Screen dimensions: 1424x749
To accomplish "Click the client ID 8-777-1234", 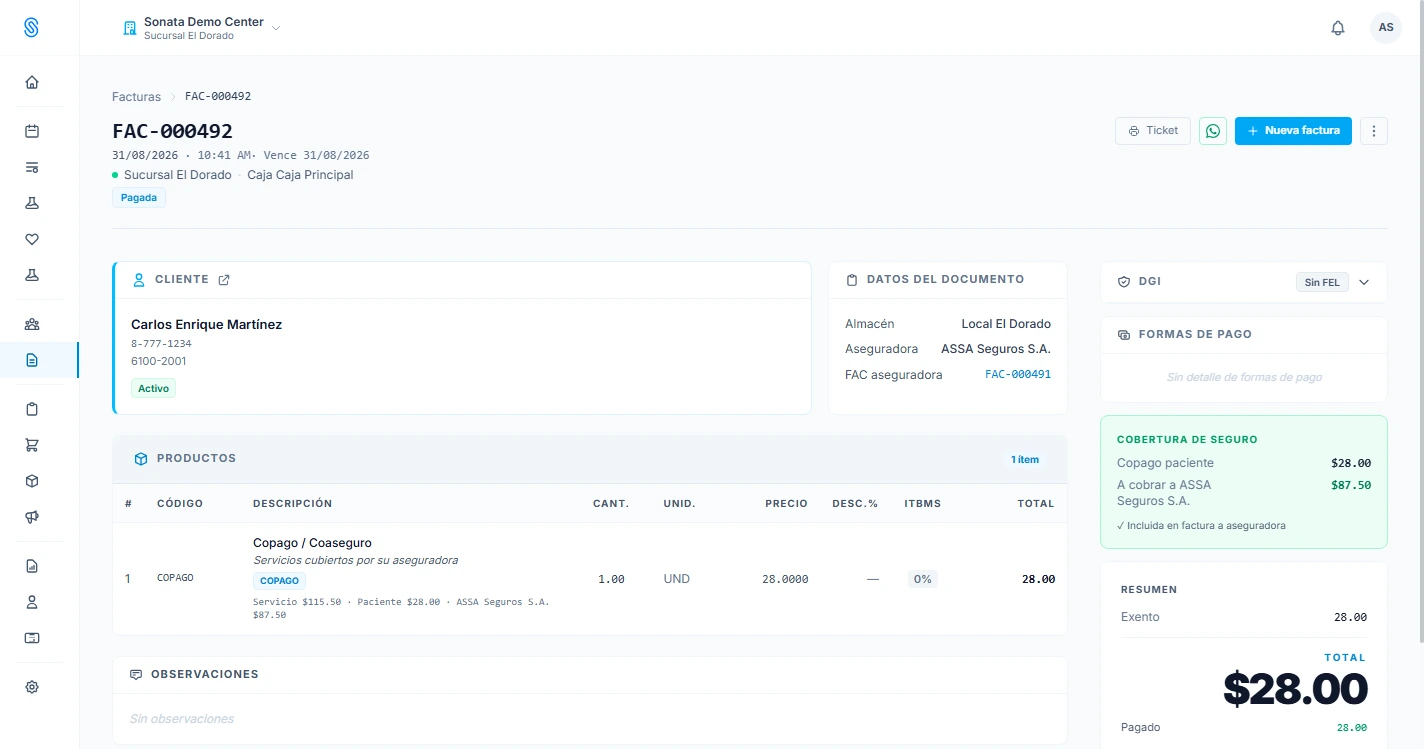I will [161, 343].
